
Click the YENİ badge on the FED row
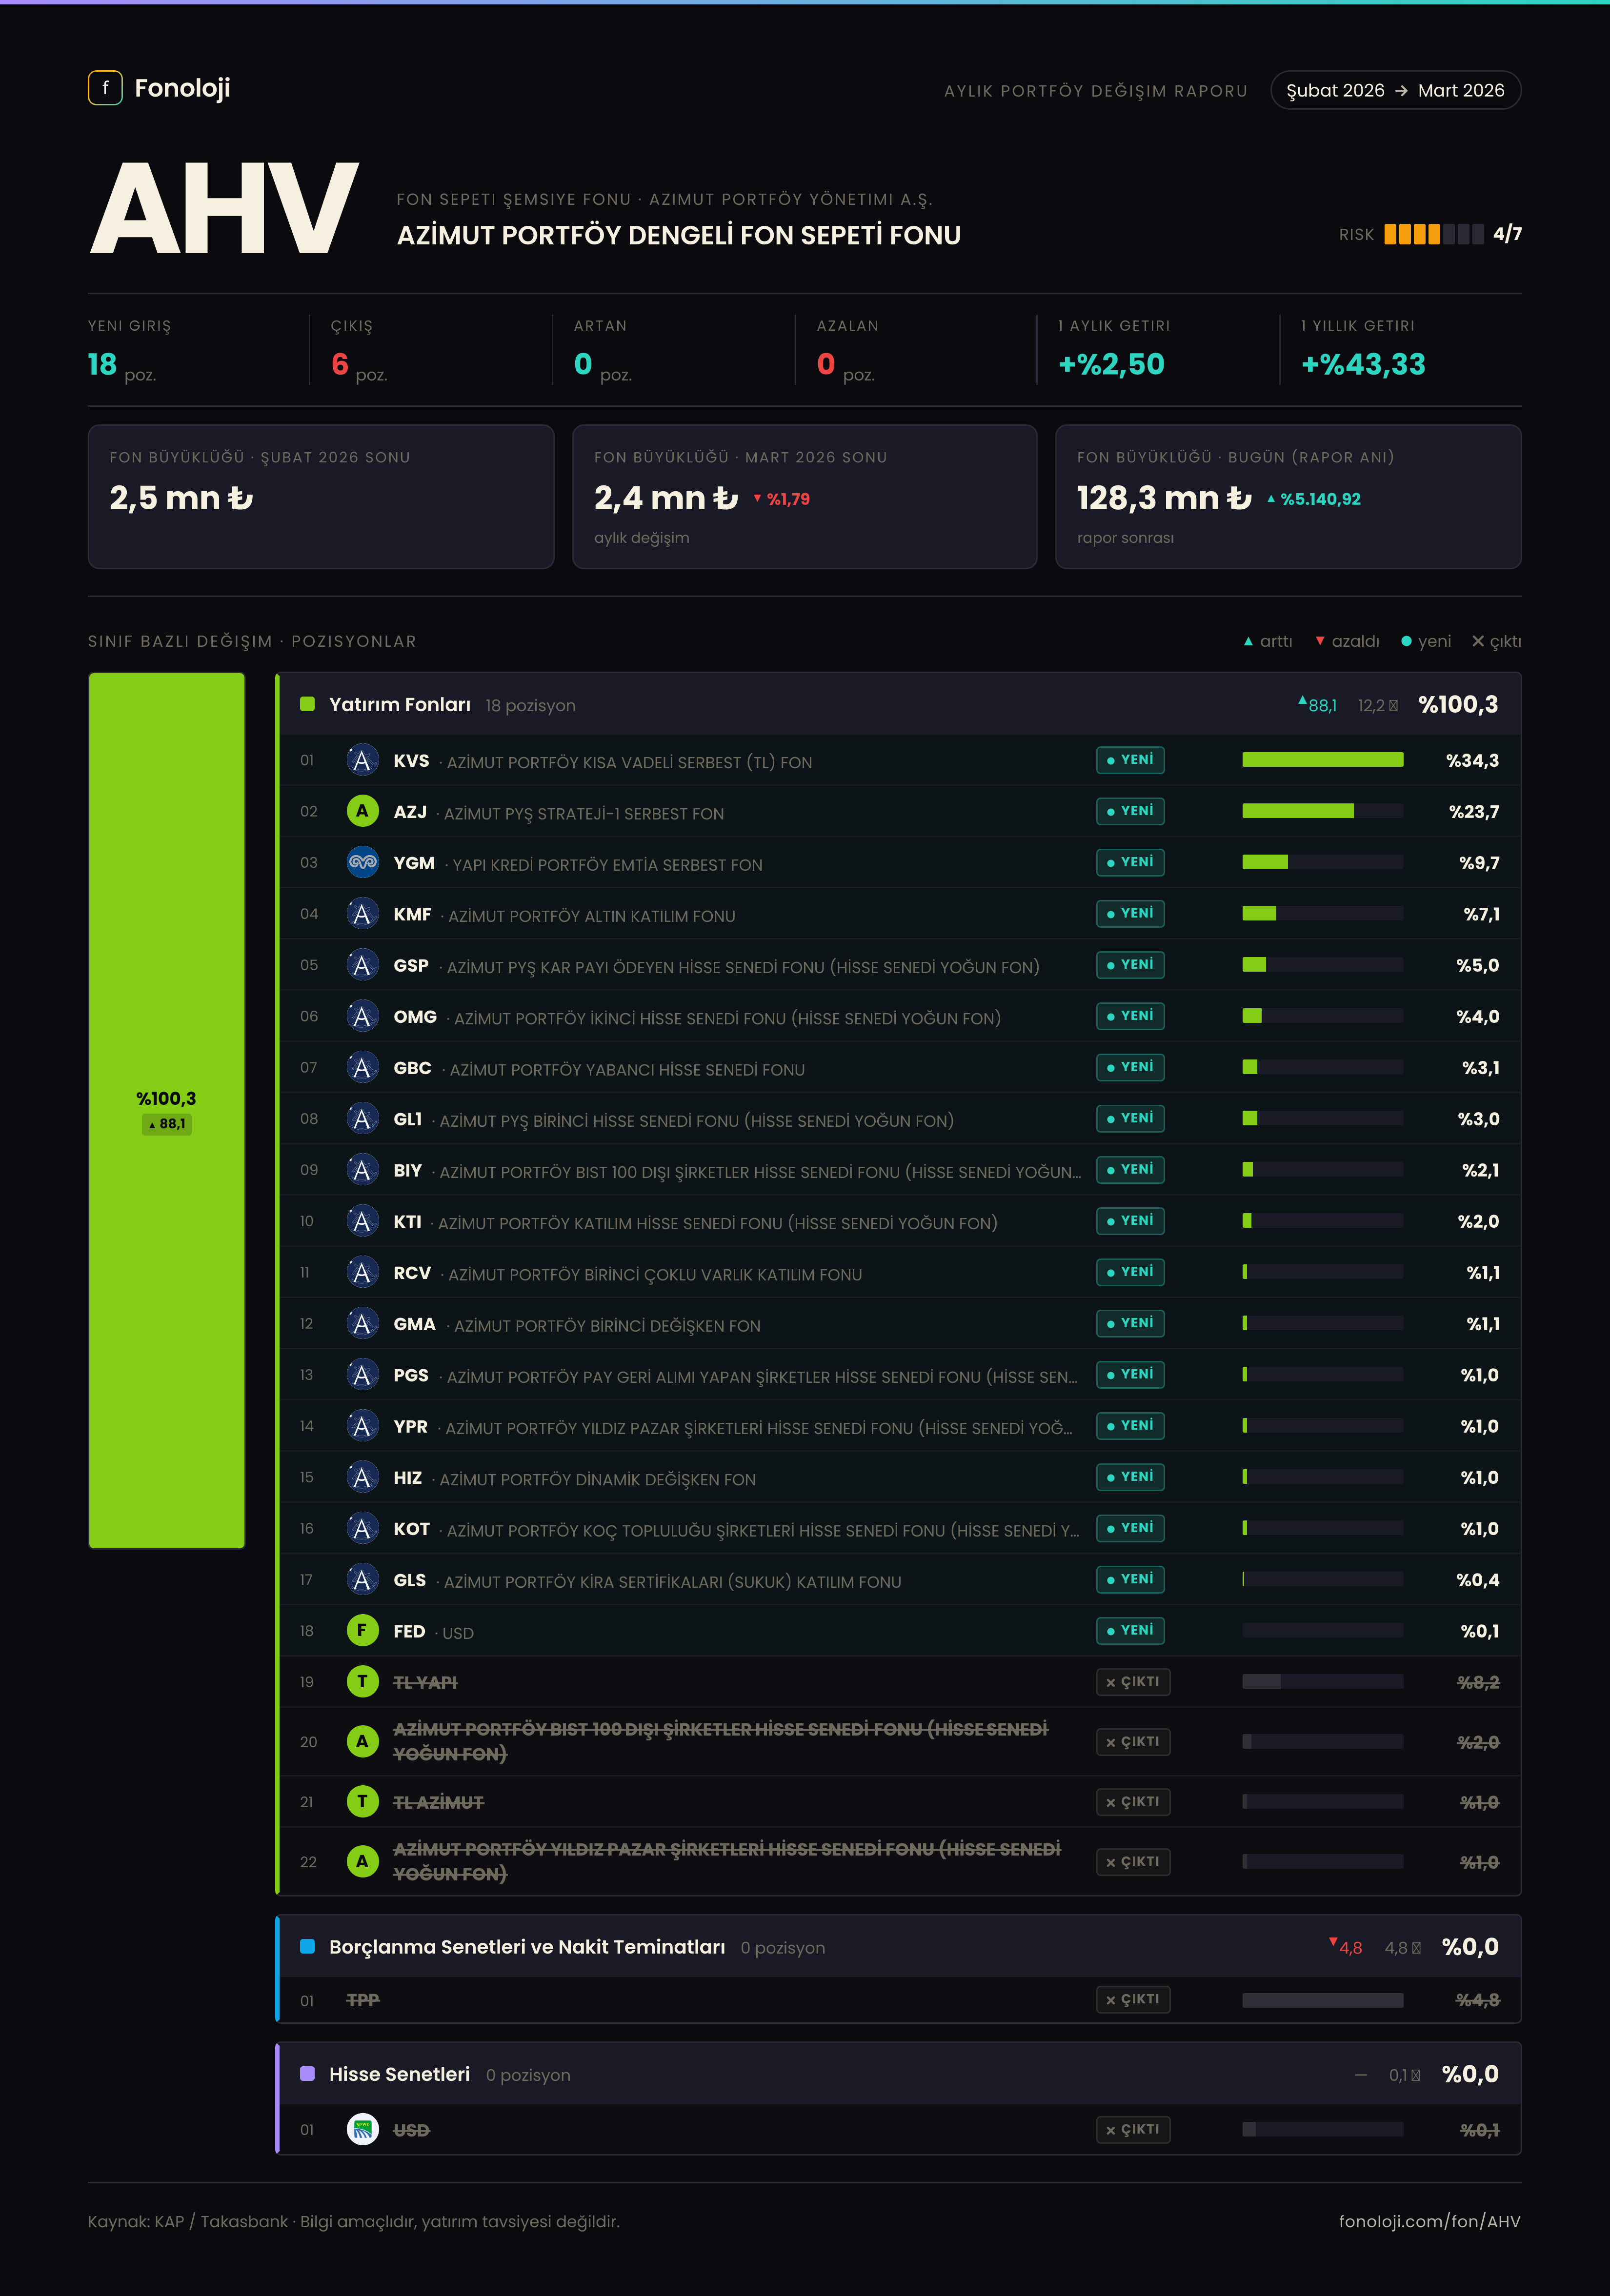tap(1130, 1631)
